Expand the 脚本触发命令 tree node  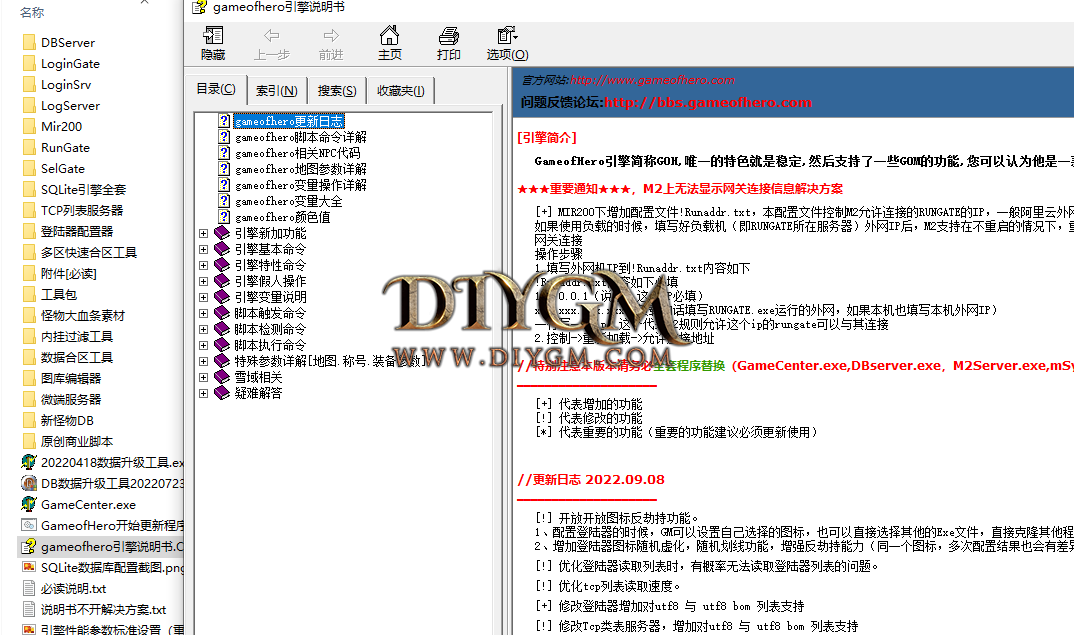203,313
